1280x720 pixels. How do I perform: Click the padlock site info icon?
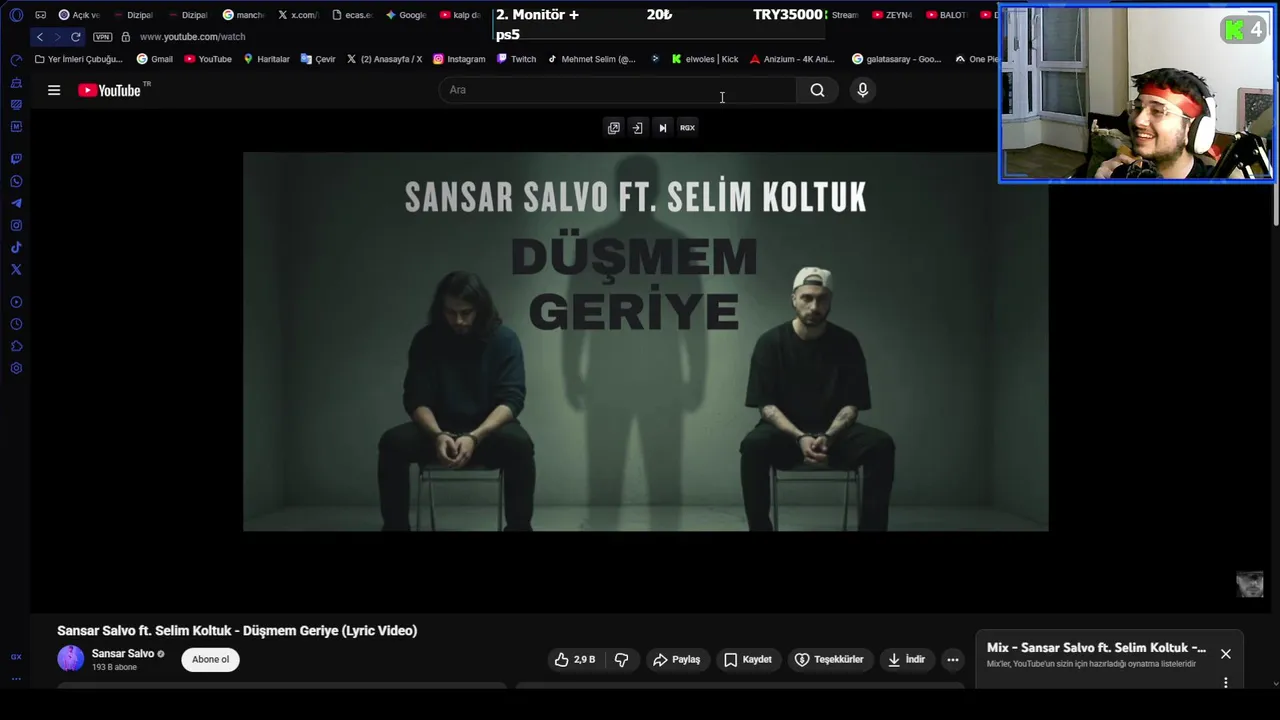point(126,37)
